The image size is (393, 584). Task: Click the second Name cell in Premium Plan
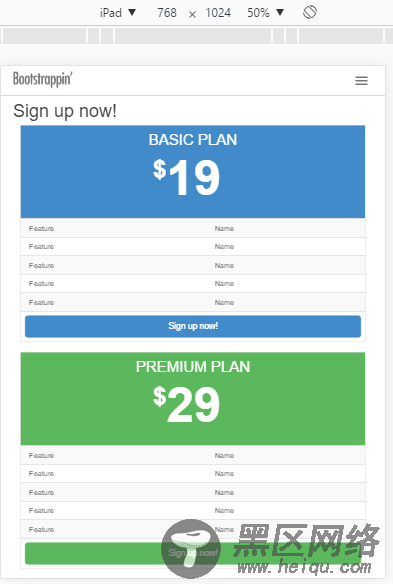[224, 473]
